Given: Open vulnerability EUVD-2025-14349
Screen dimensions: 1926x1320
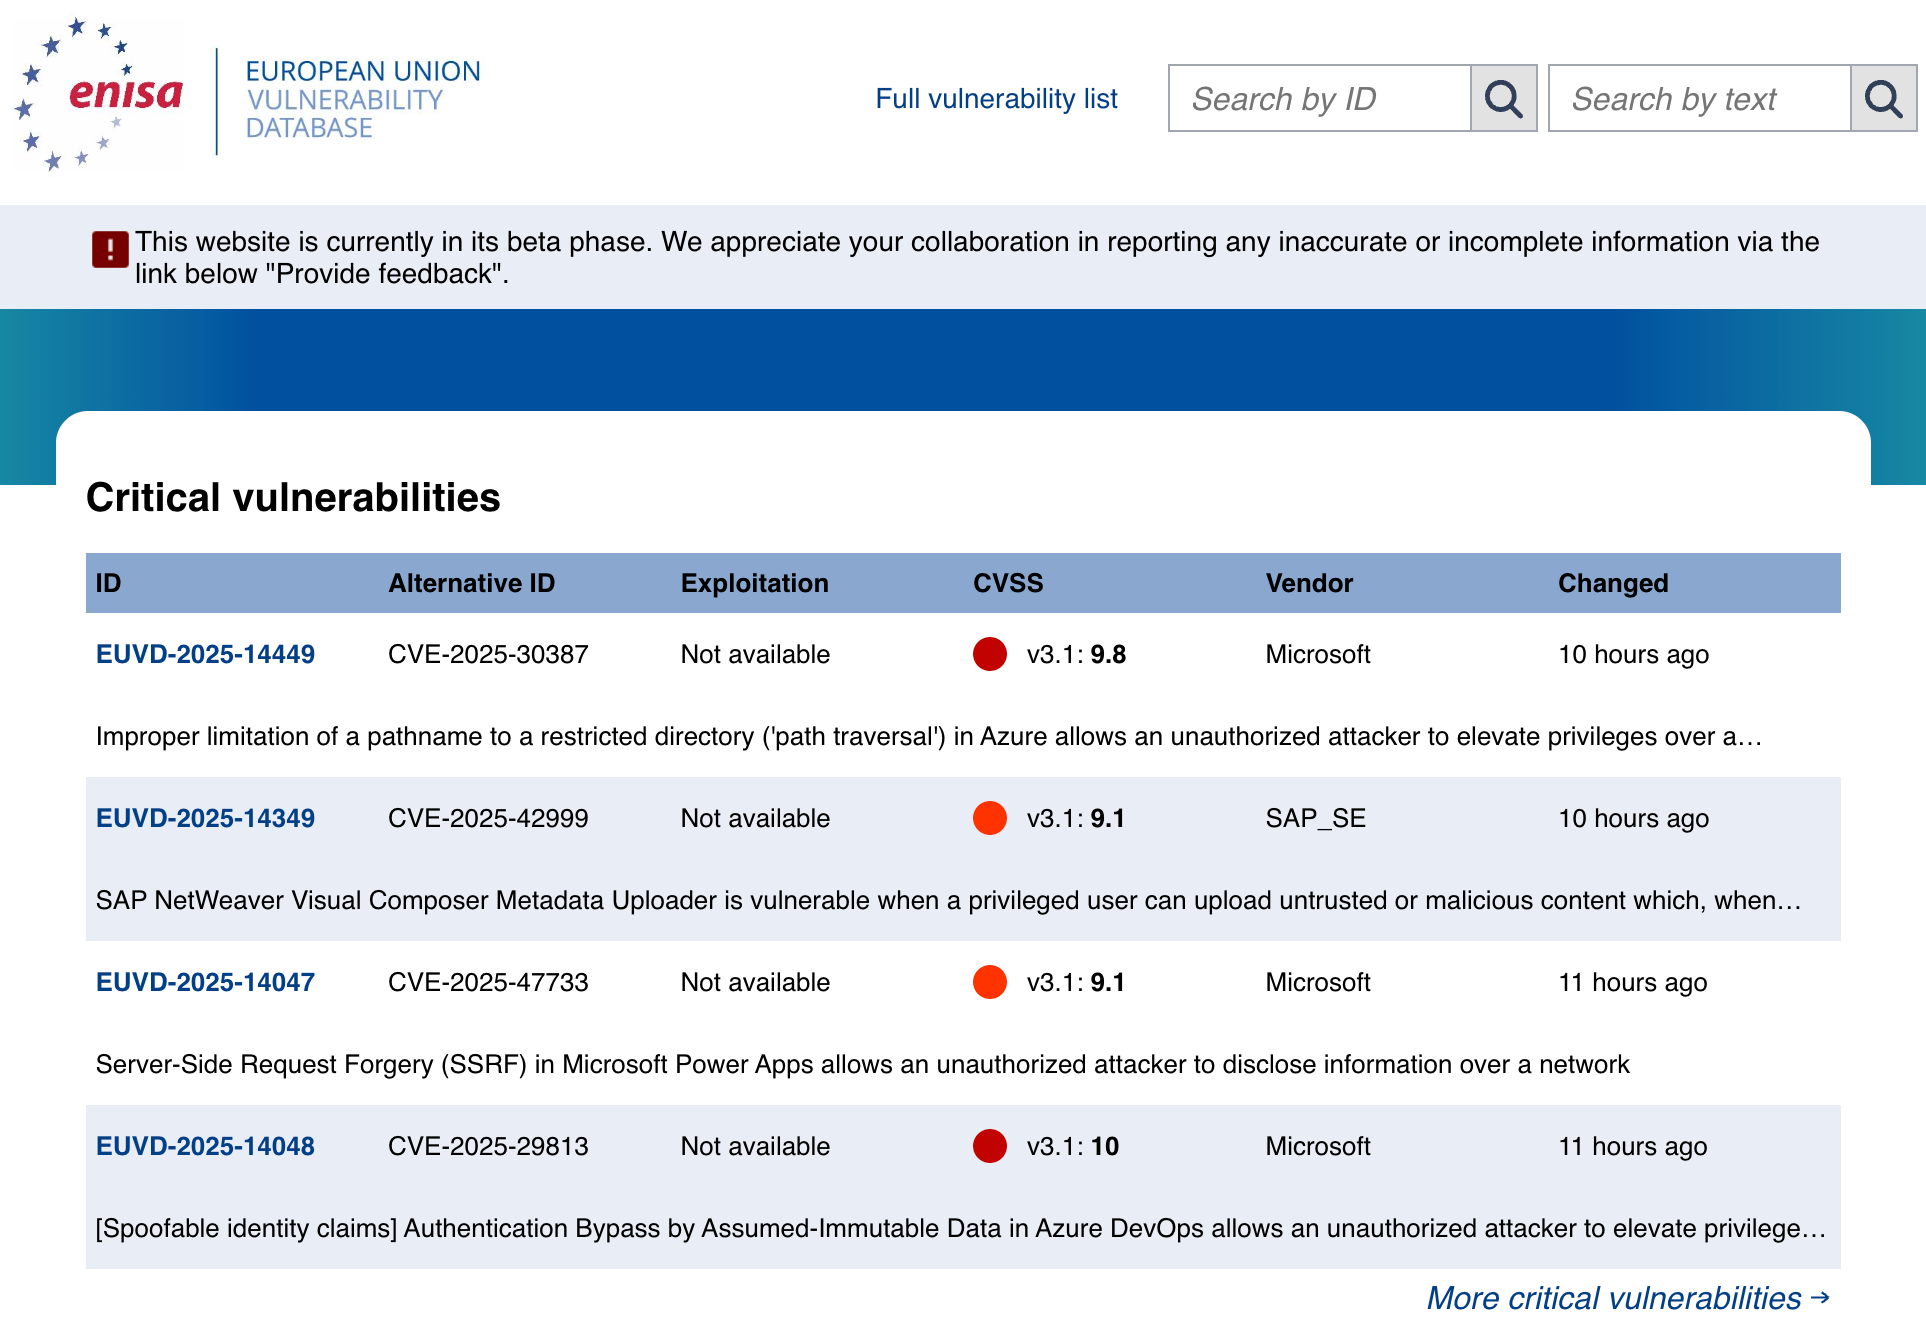Looking at the screenshot, I should click(x=205, y=818).
